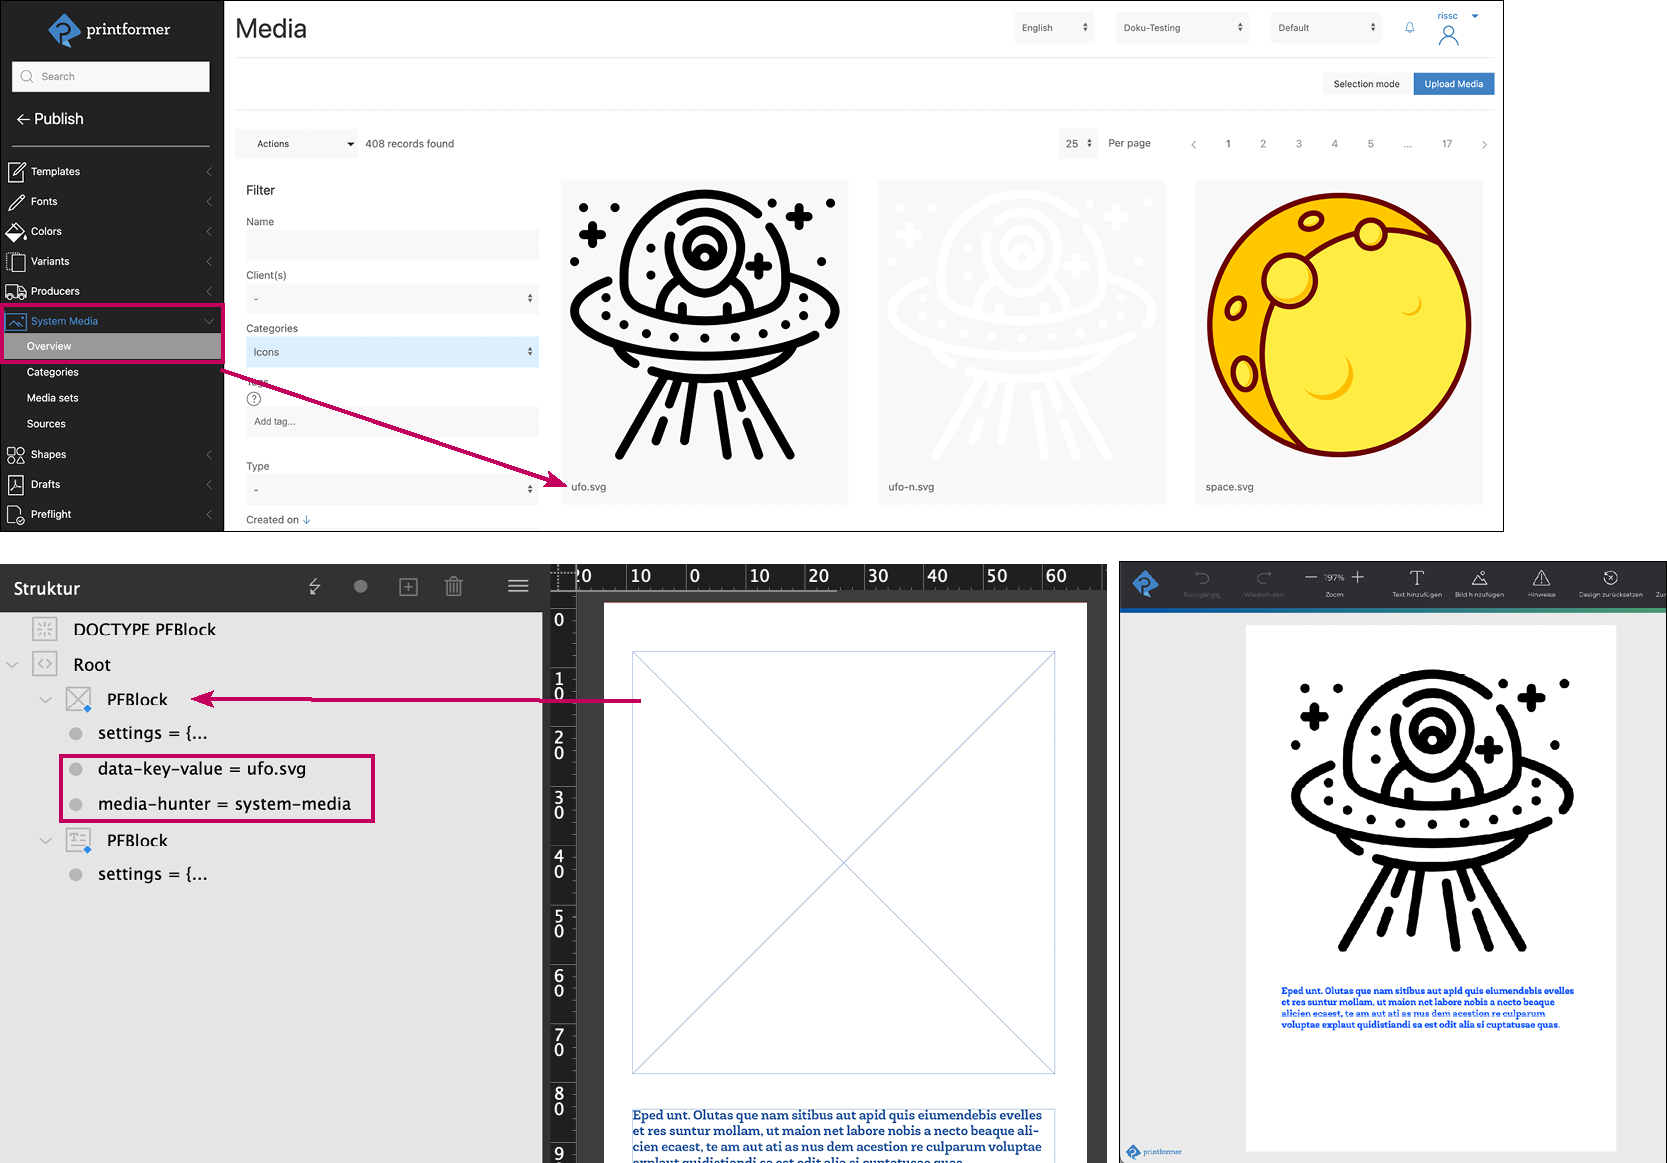
Task: Click the 'Bild hinzufügen' image icon
Action: (1479, 579)
